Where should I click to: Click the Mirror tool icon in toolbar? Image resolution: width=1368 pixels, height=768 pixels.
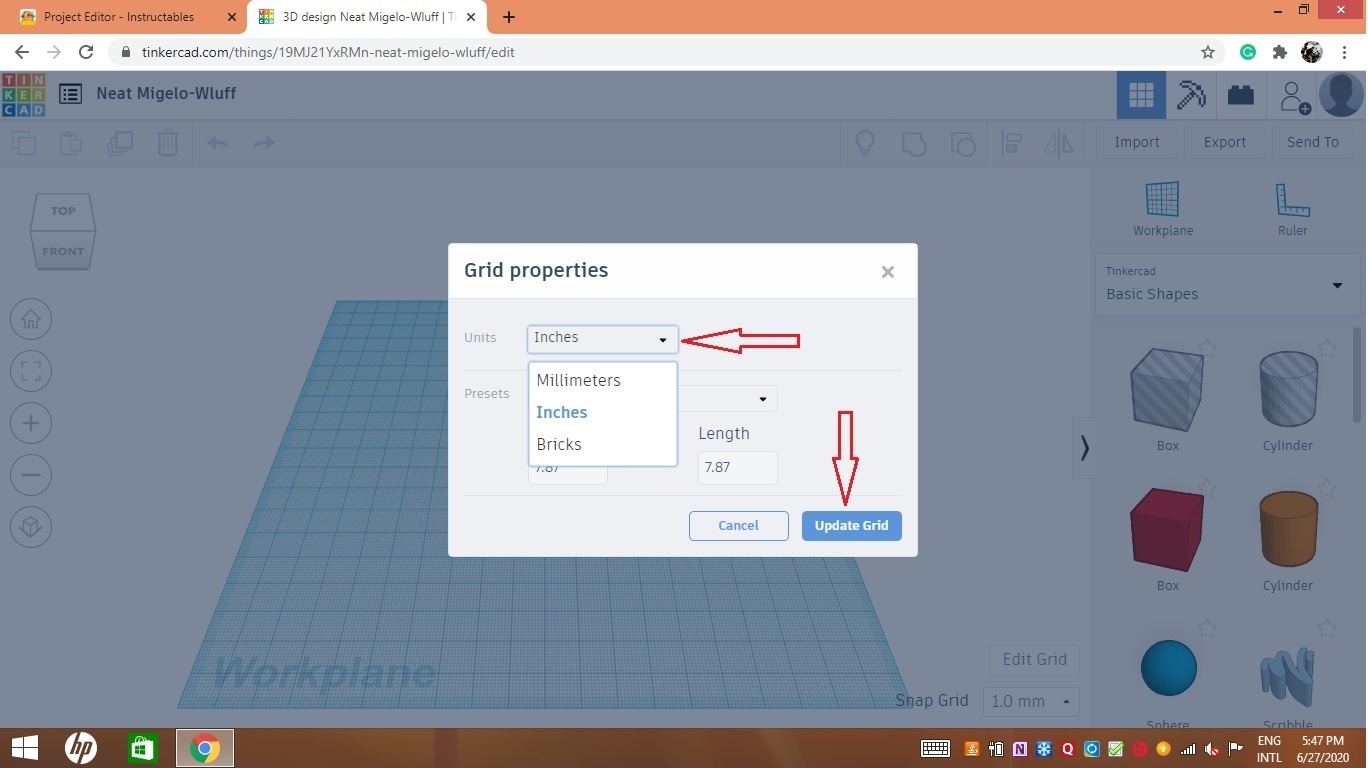1059,143
